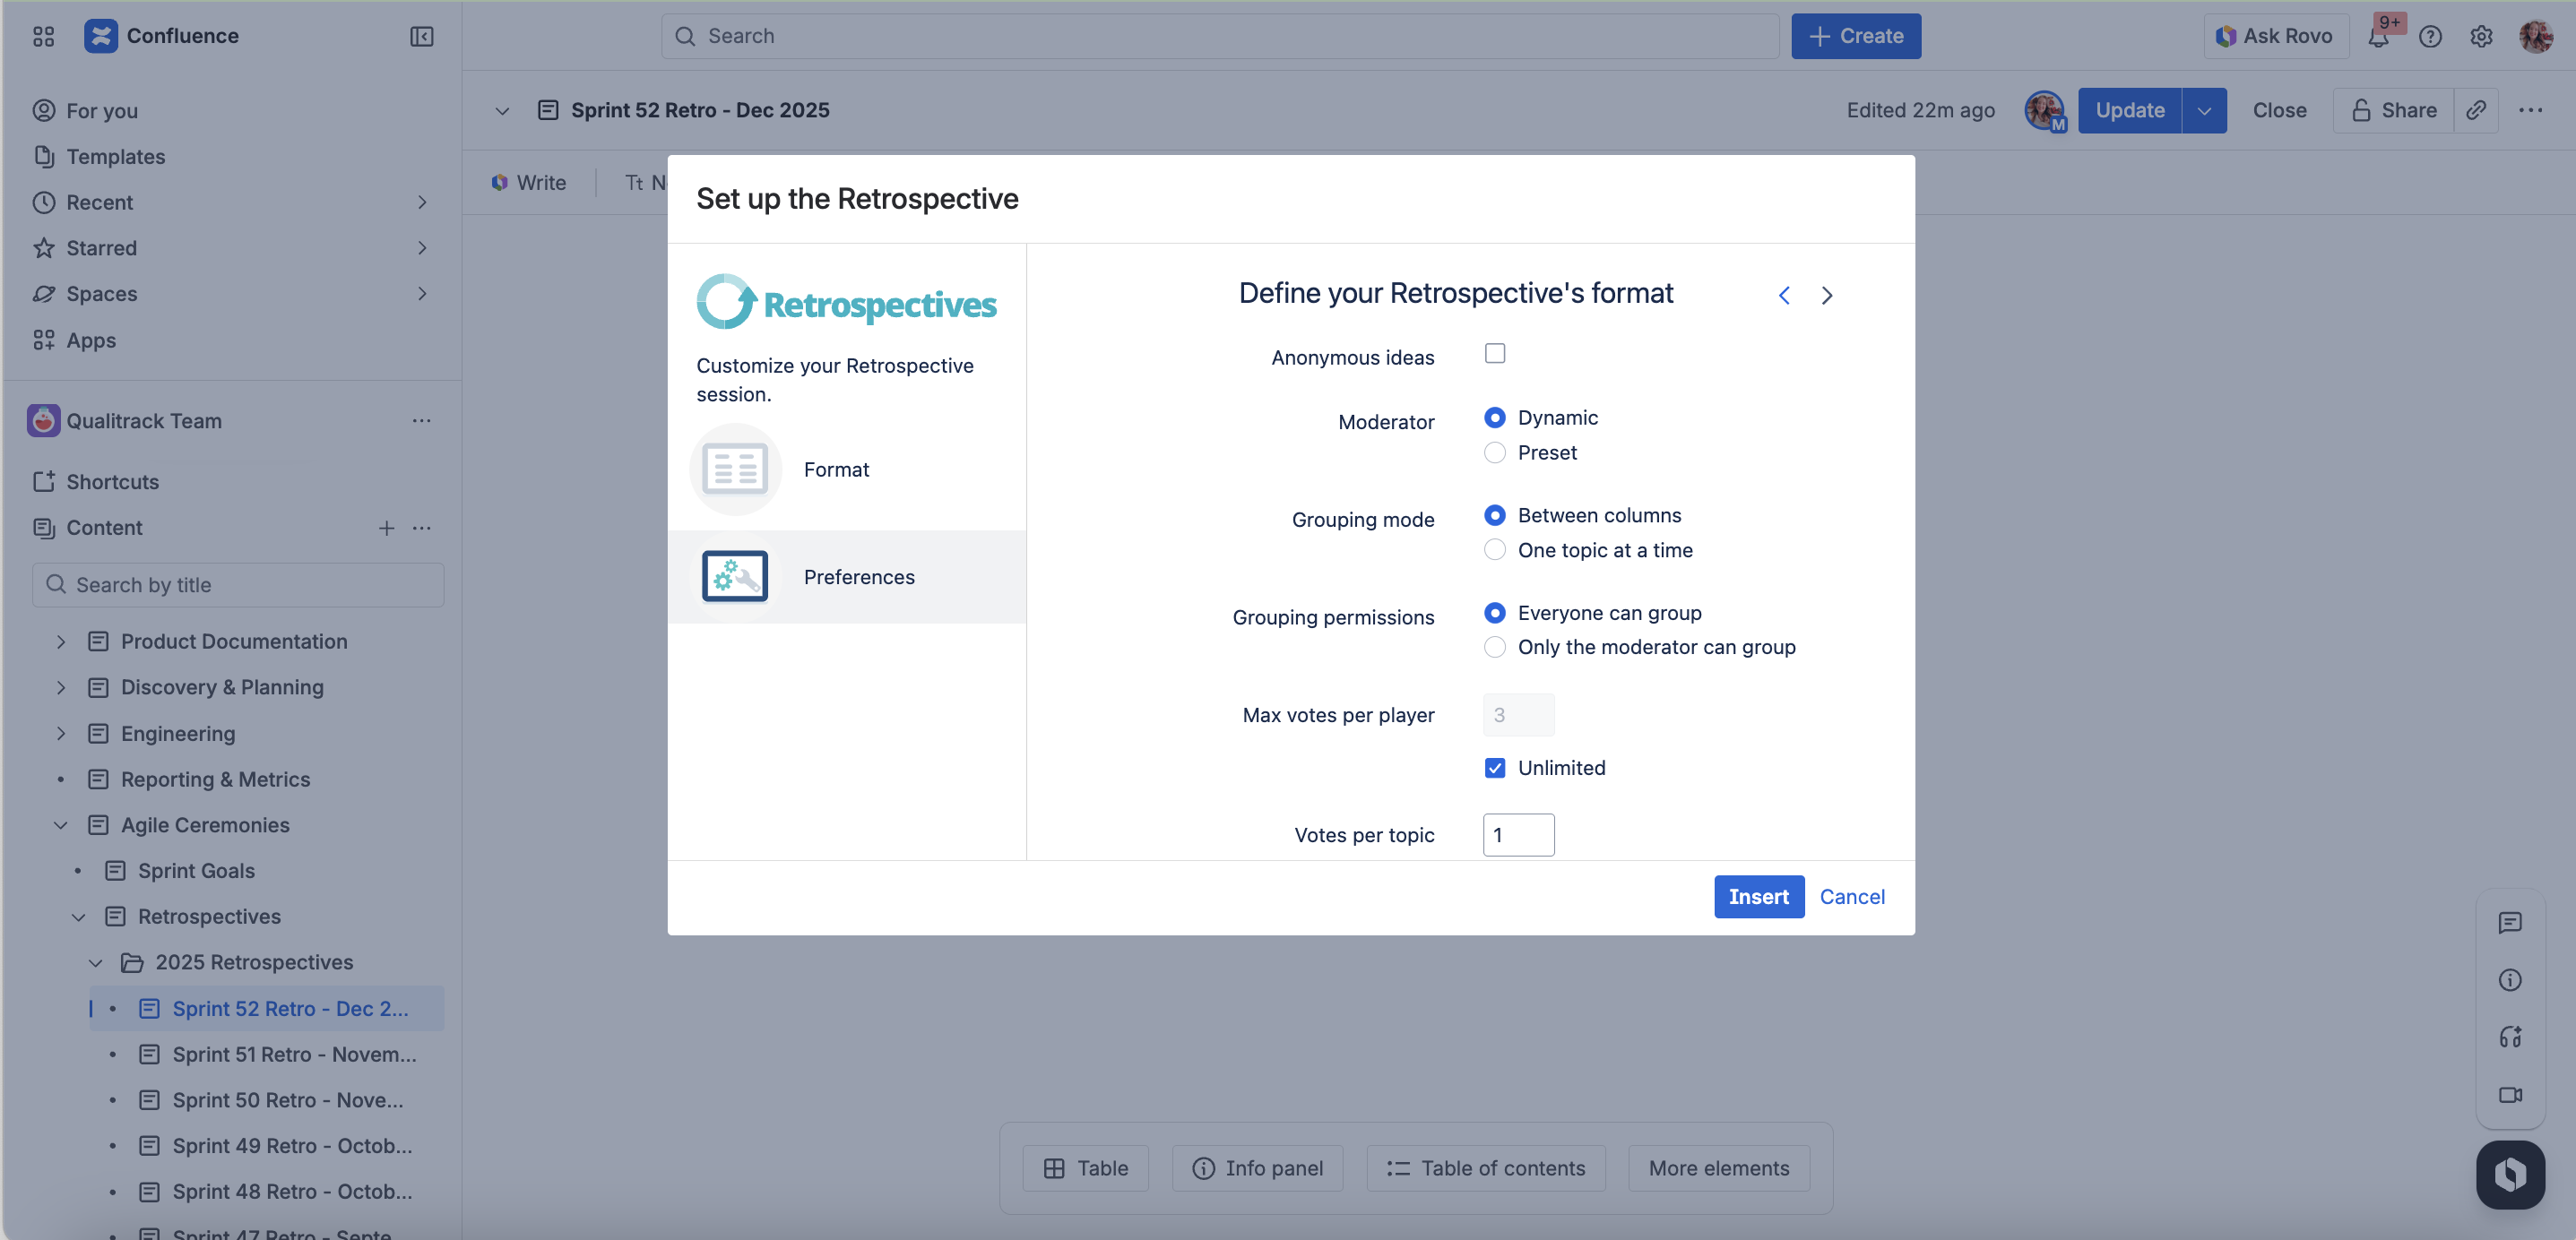Open the app switcher grid icon
Screen dimensions: 2576x1240
pyautogui.click(x=43, y=36)
